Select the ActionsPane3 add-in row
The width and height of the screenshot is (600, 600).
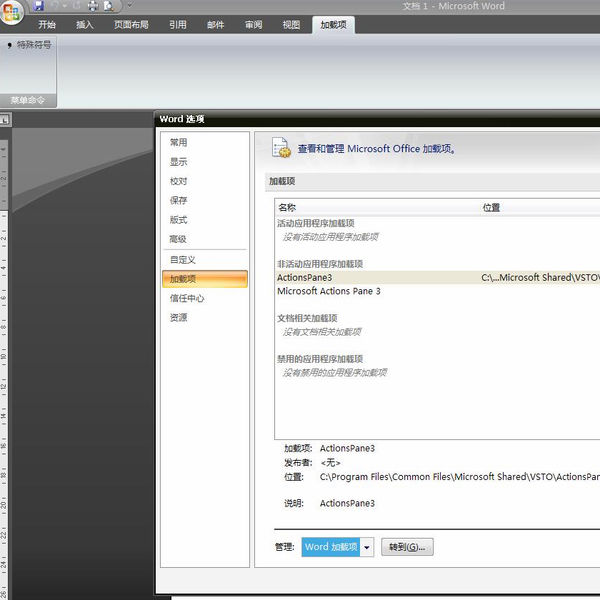point(437,277)
